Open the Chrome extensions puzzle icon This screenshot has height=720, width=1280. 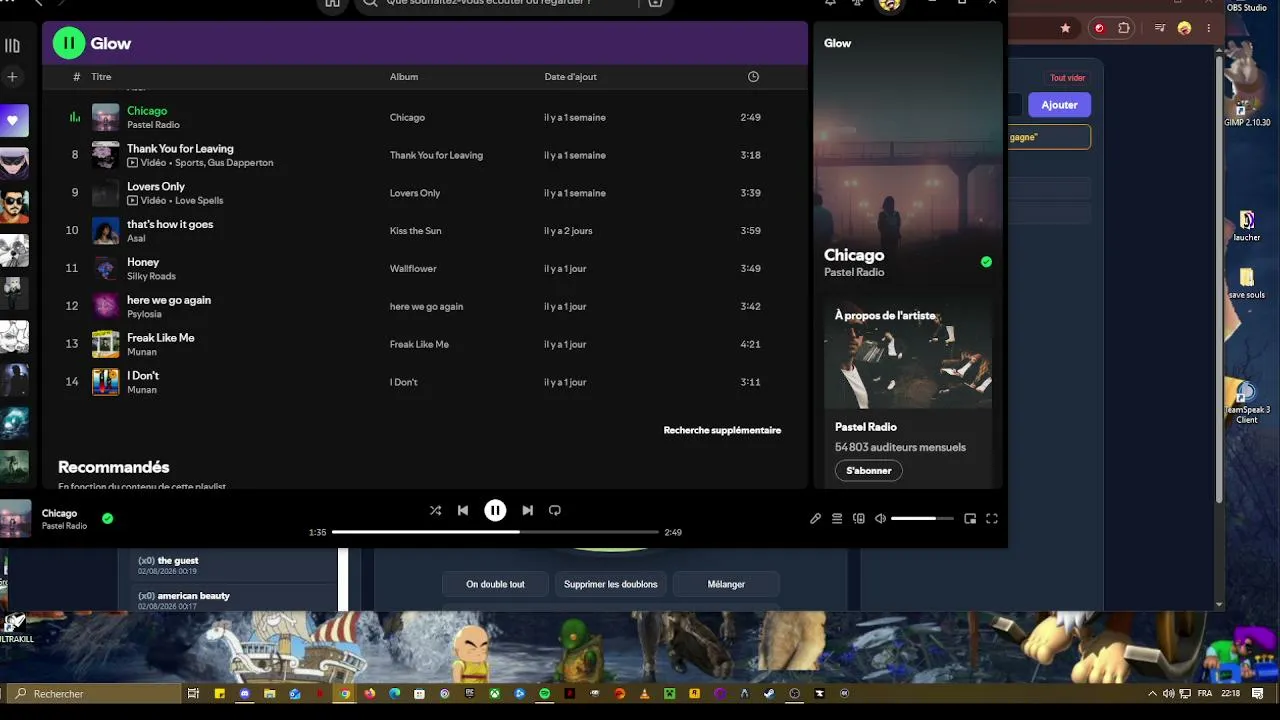click(1124, 28)
